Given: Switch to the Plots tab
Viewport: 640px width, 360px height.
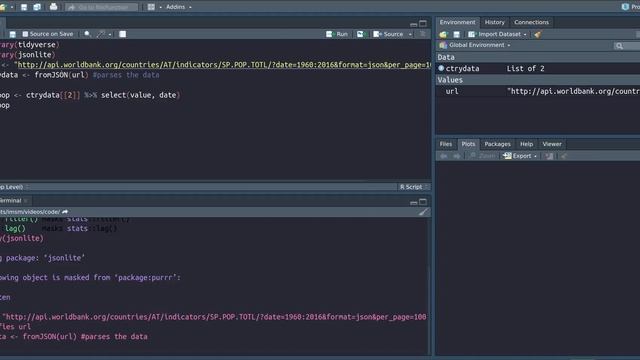Looking at the screenshot, I should pyautogui.click(x=468, y=144).
